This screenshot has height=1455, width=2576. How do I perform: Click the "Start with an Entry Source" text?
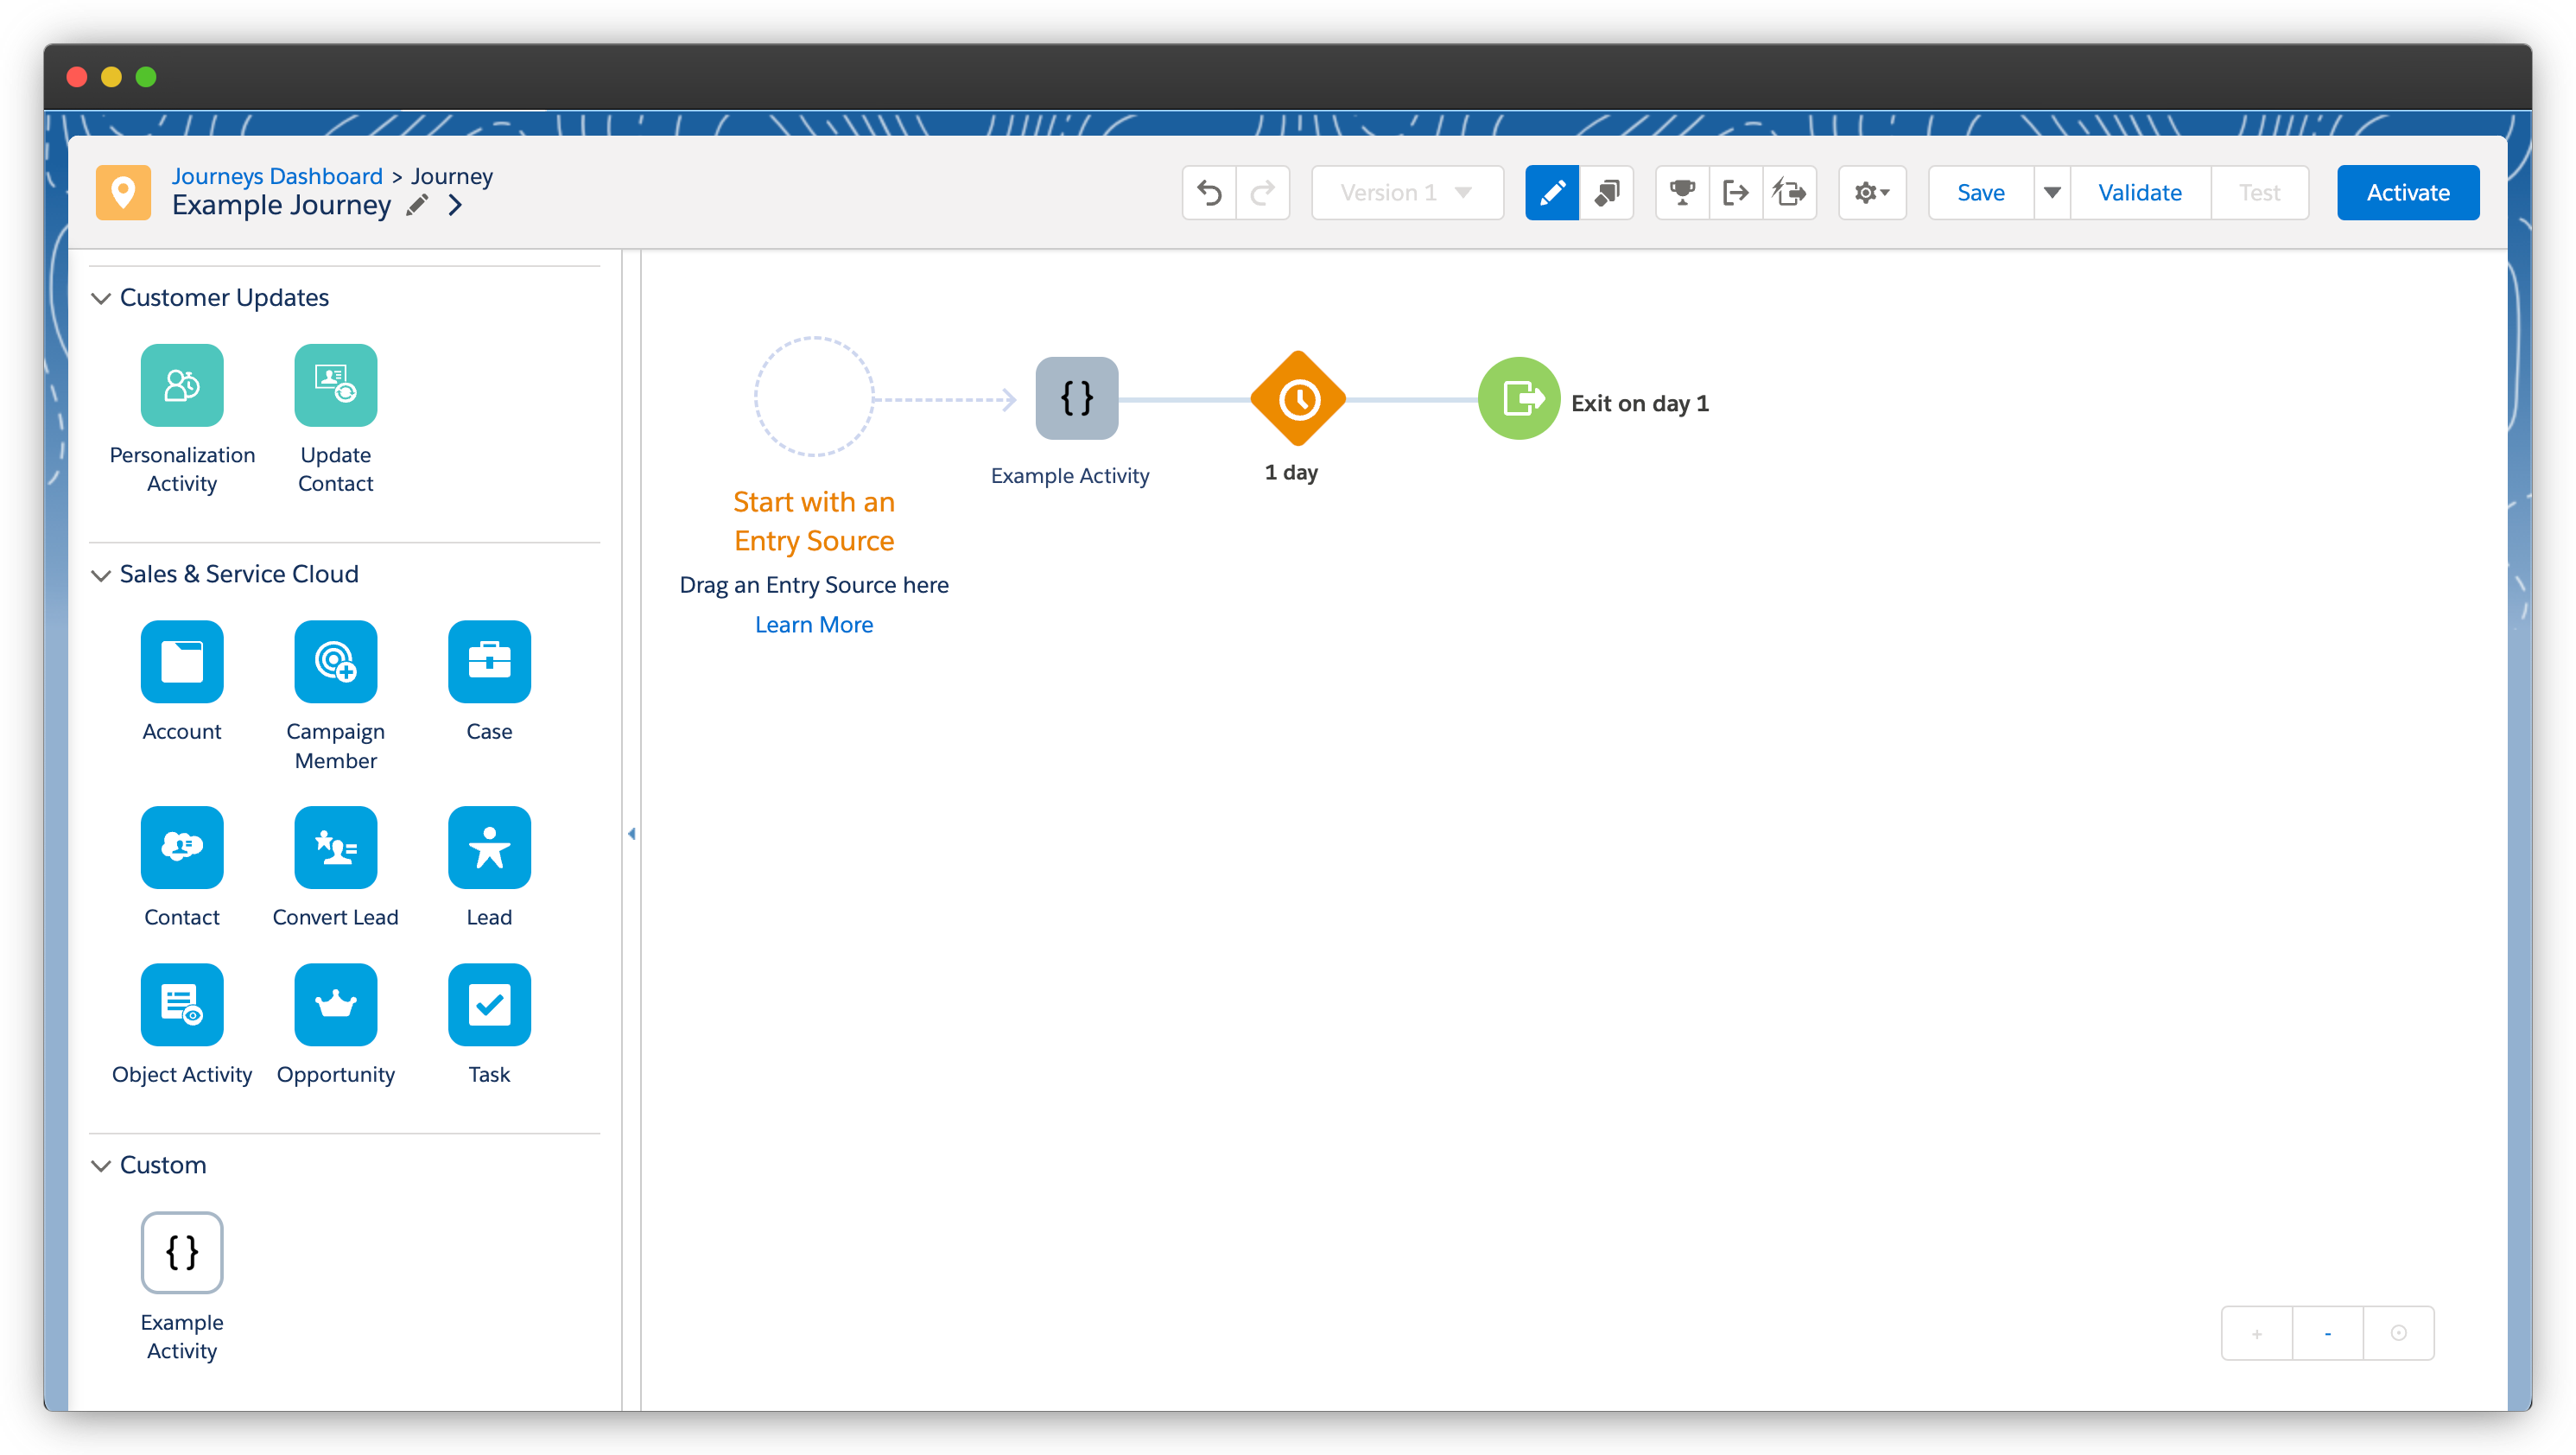(x=814, y=521)
